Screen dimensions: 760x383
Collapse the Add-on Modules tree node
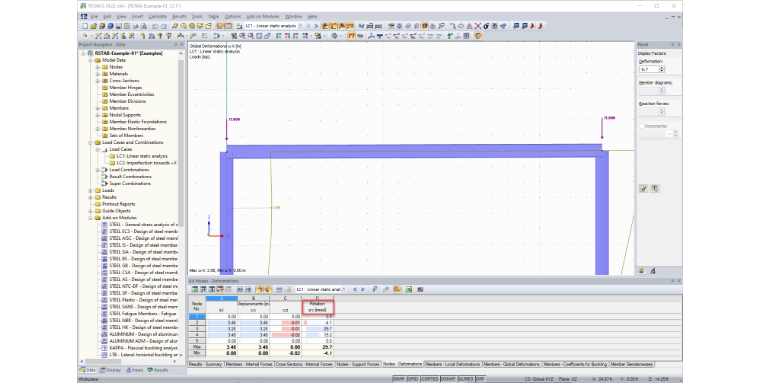91,218
